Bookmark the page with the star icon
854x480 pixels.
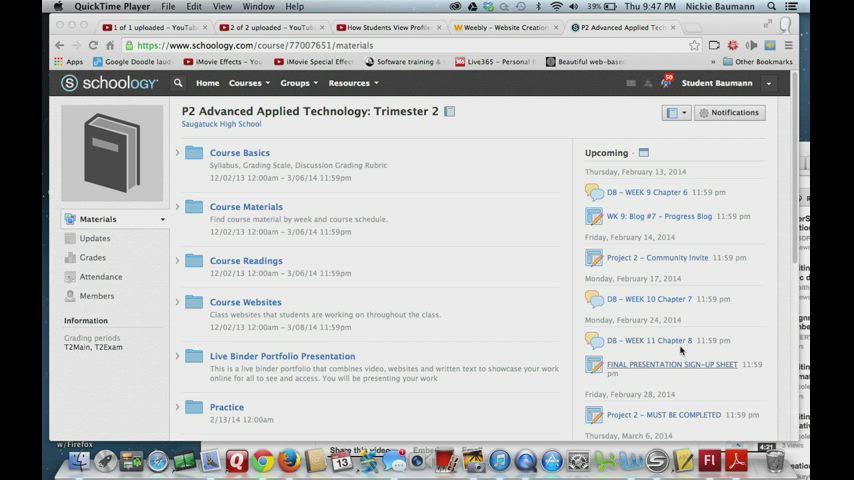coord(694,45)
